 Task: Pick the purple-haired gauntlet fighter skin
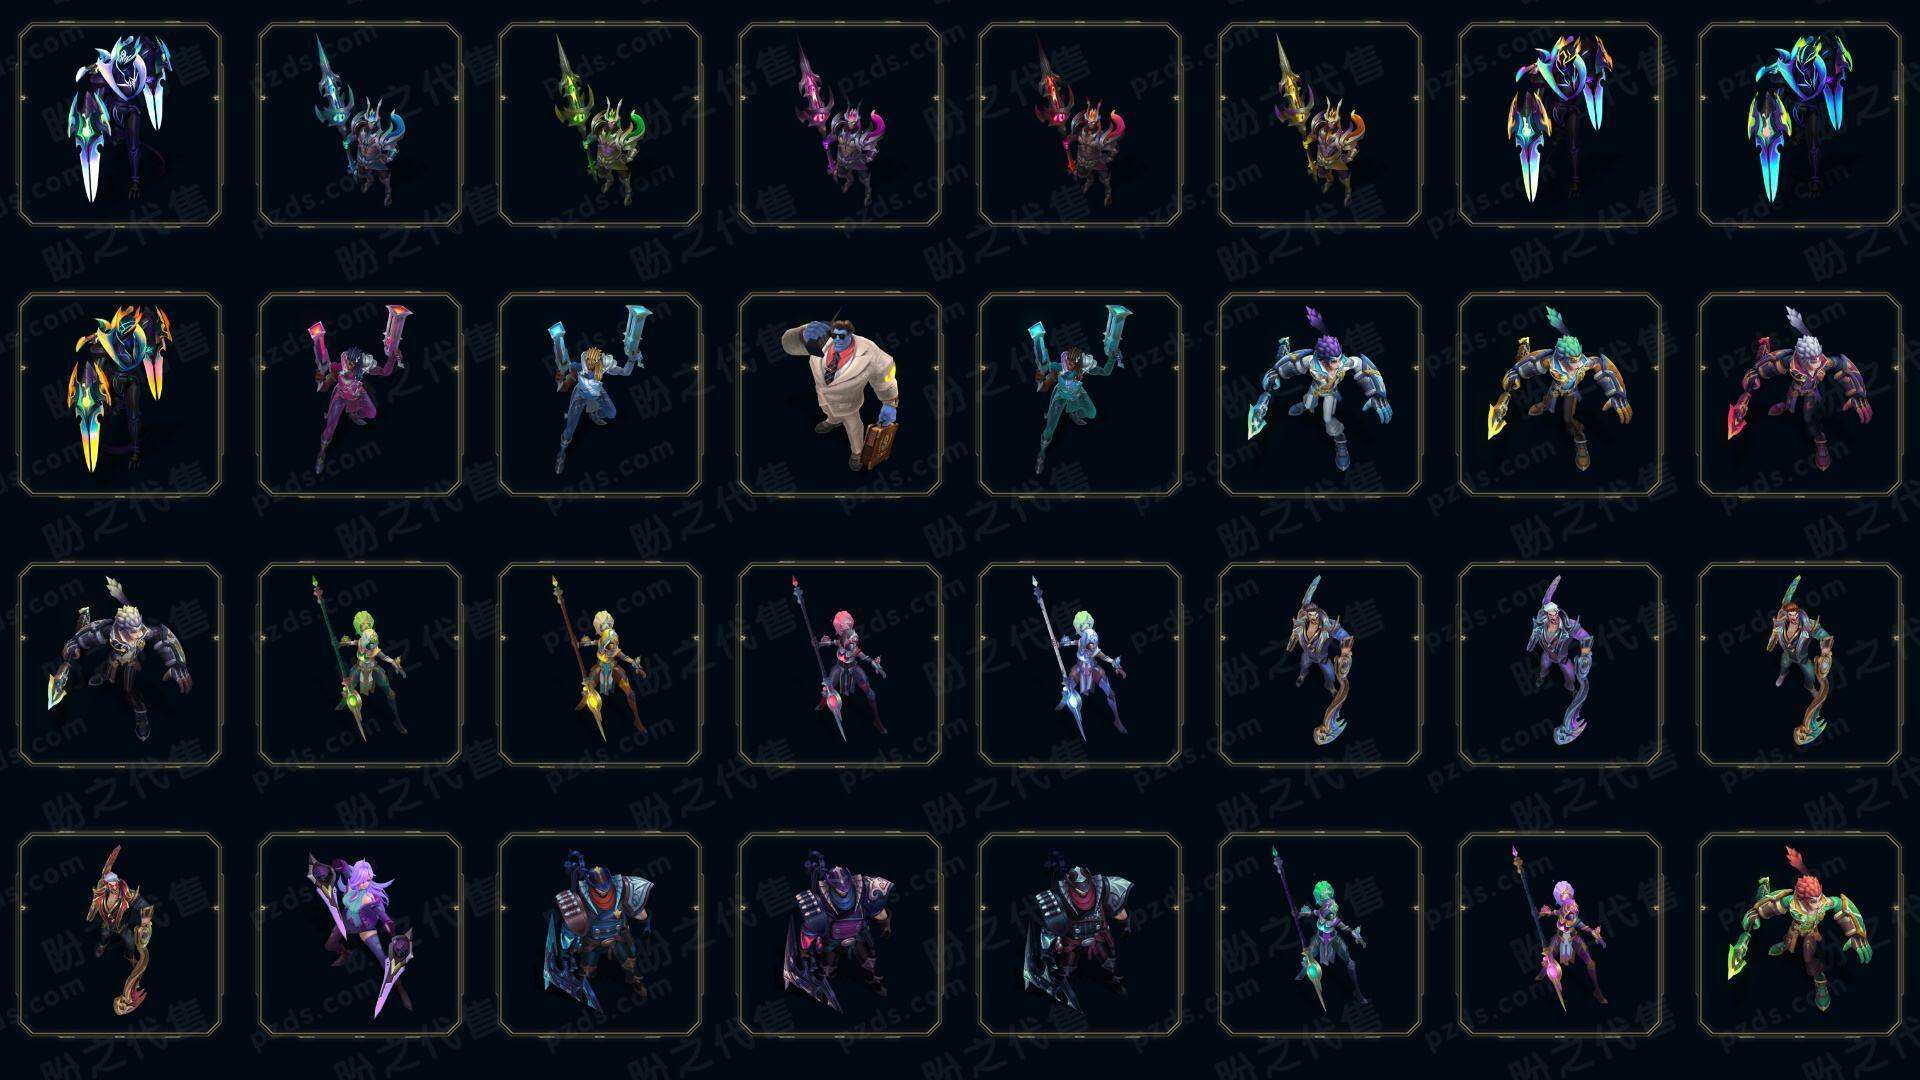pos(1320,394)
